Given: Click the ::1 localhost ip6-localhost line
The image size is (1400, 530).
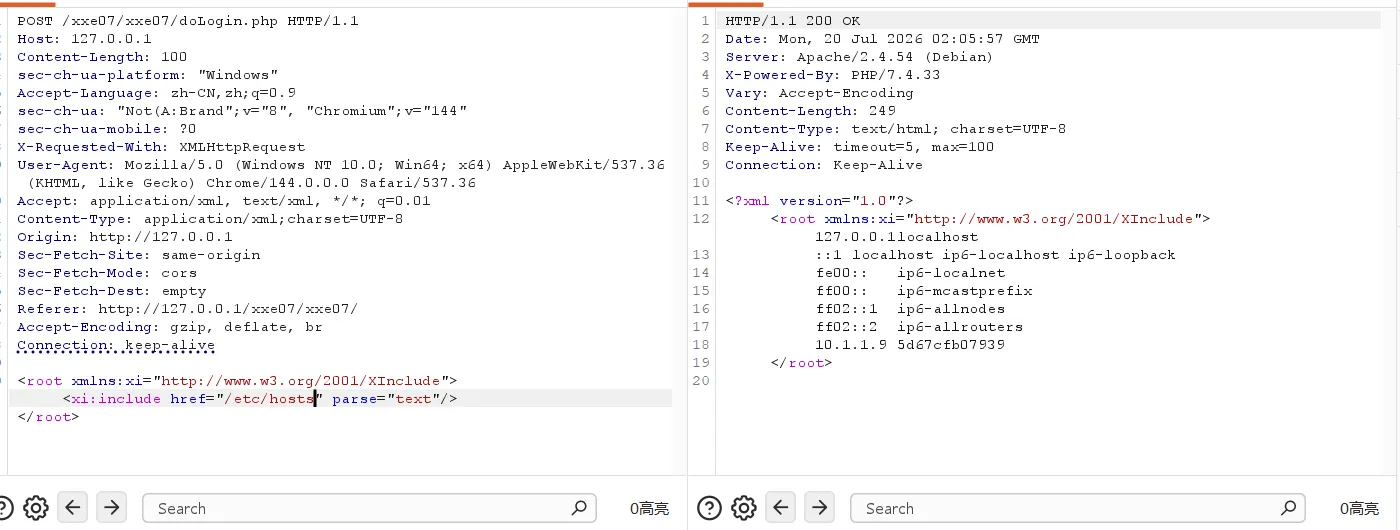Looking at the screenshot, I should click(996, 255).
